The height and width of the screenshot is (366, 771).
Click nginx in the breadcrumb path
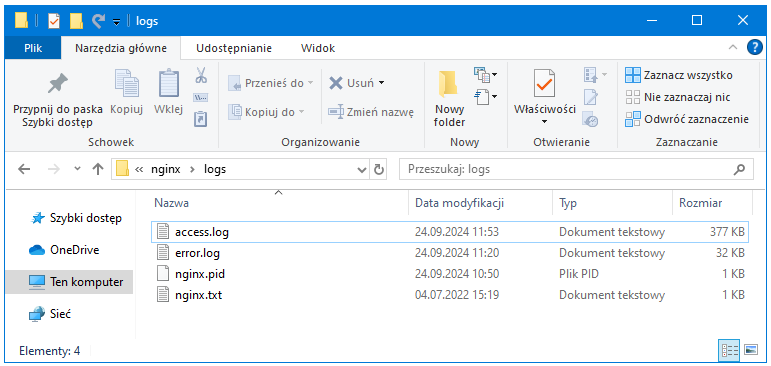click(x=165, y=170)
